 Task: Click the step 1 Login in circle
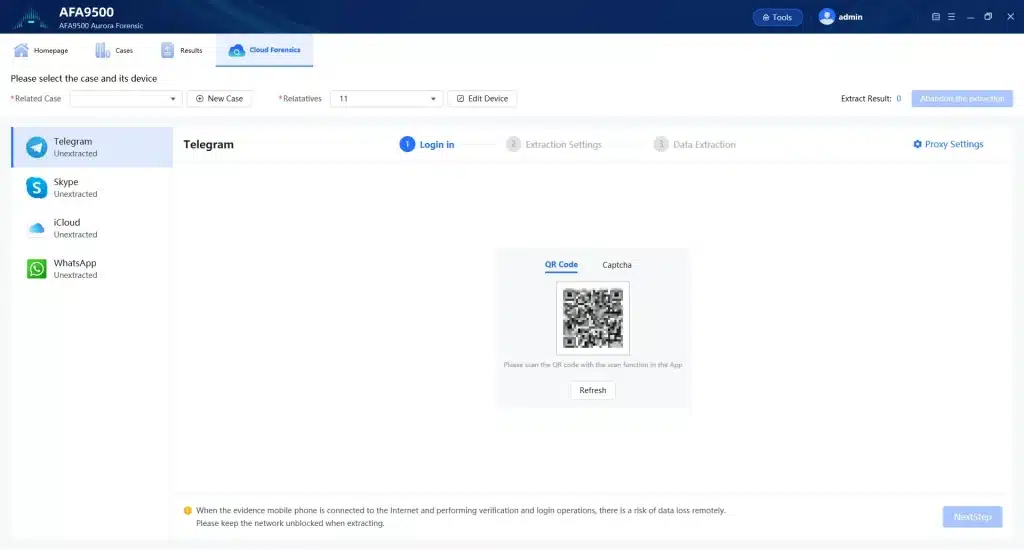[x=407, y=144]
